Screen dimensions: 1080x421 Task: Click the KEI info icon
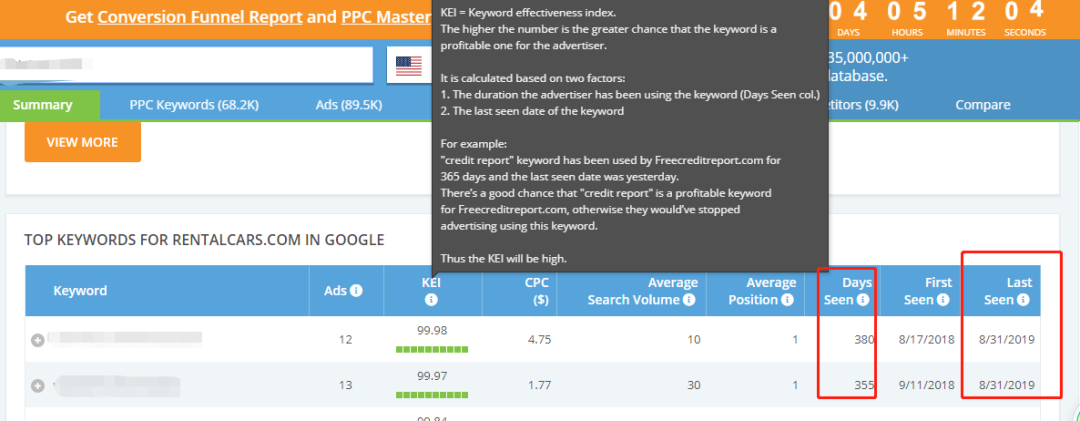[x=431, y=300]
